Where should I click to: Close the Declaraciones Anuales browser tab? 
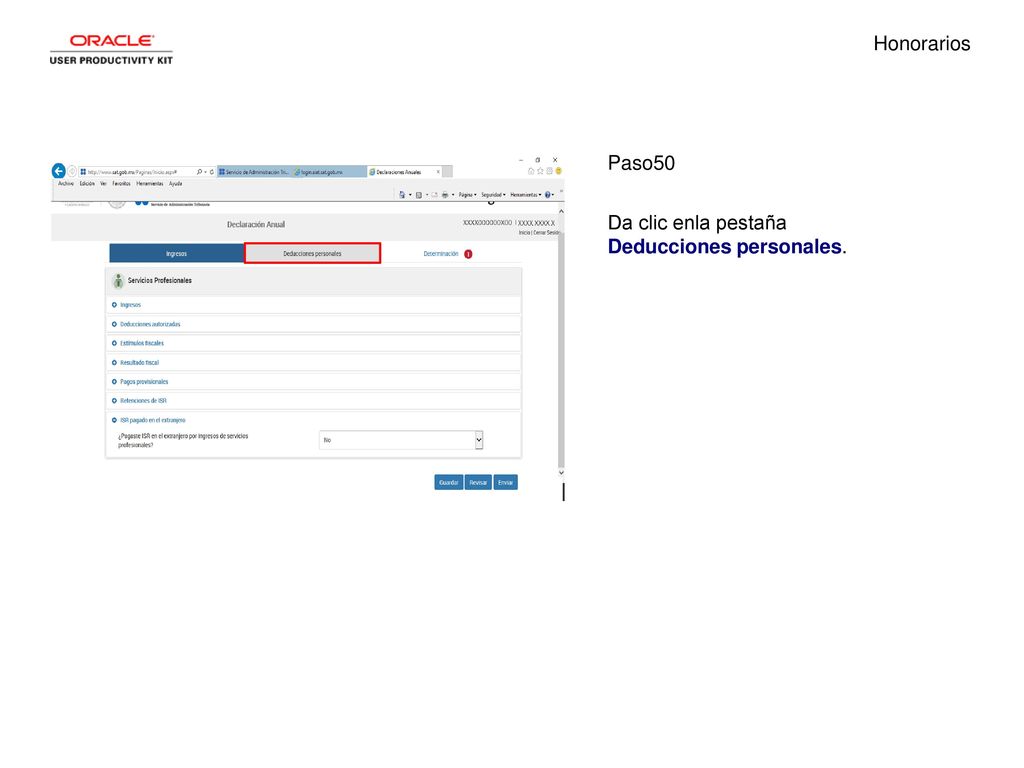coord(438,172)
